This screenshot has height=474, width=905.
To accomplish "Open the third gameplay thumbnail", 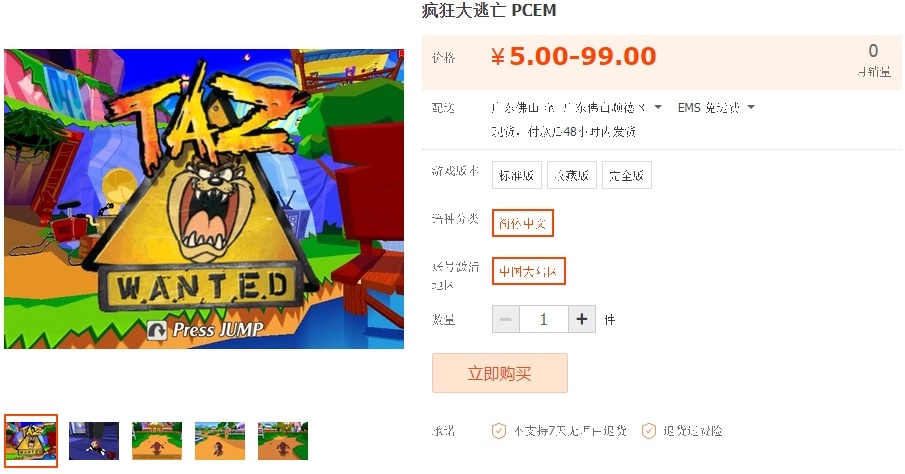I will tap(157, 441).
